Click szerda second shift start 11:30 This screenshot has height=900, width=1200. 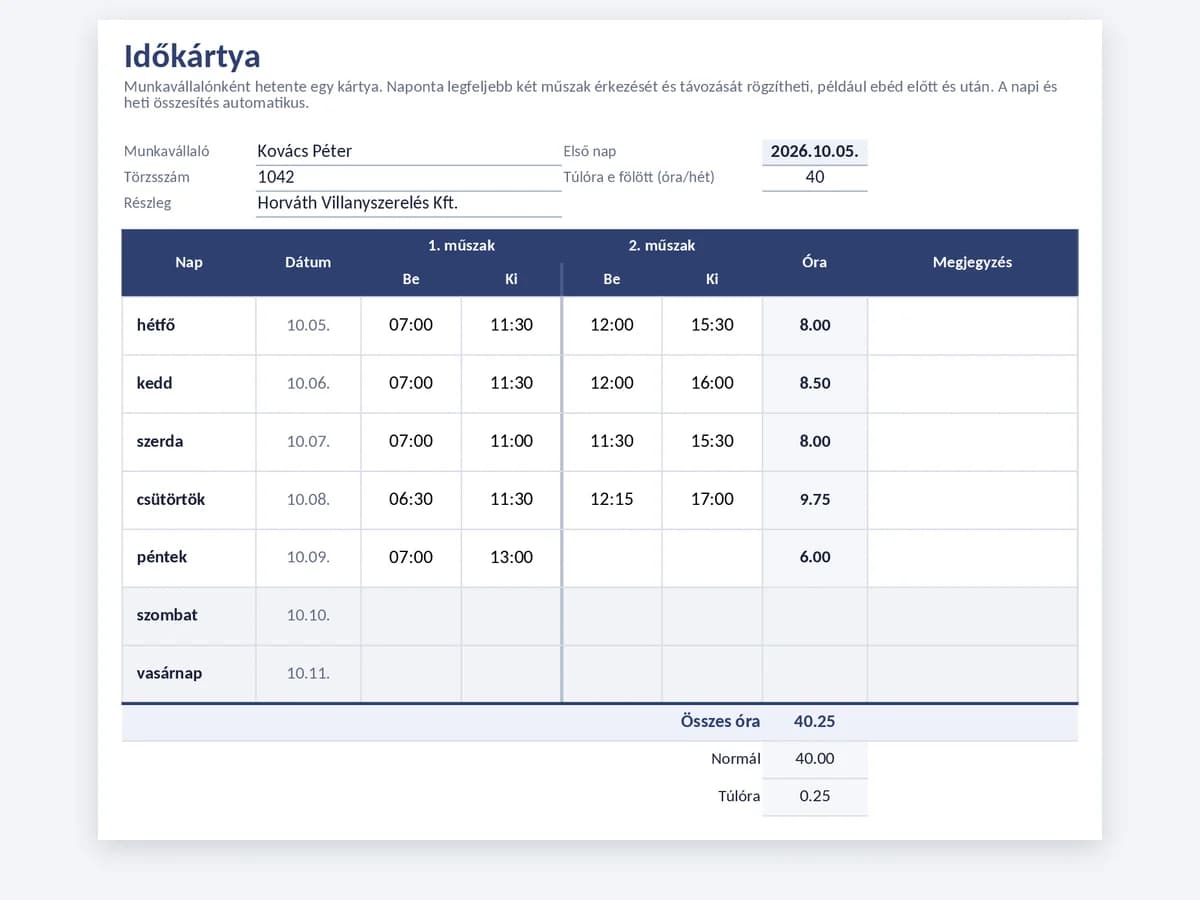click(612, 441)
